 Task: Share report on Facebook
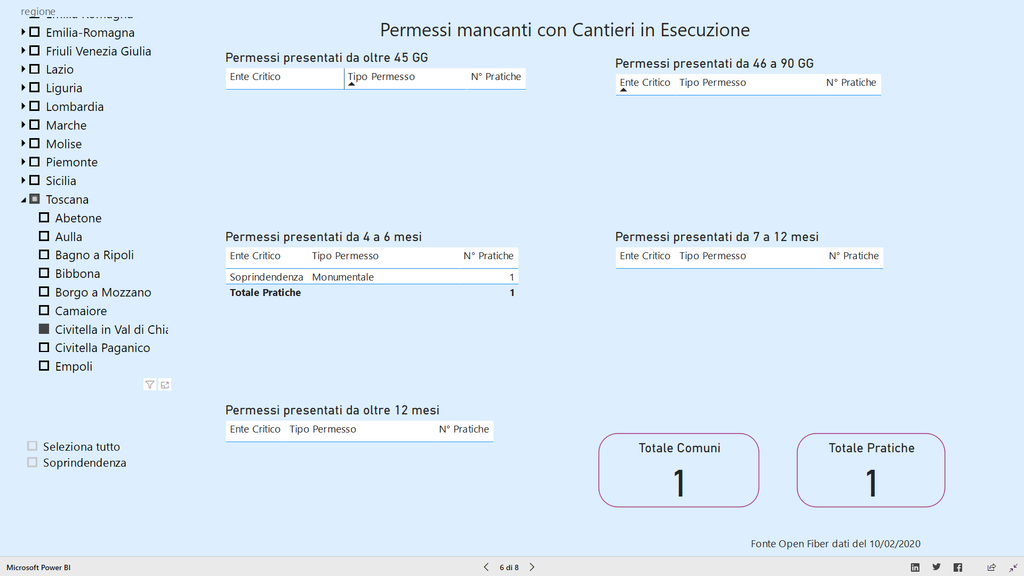click(958, 567)
